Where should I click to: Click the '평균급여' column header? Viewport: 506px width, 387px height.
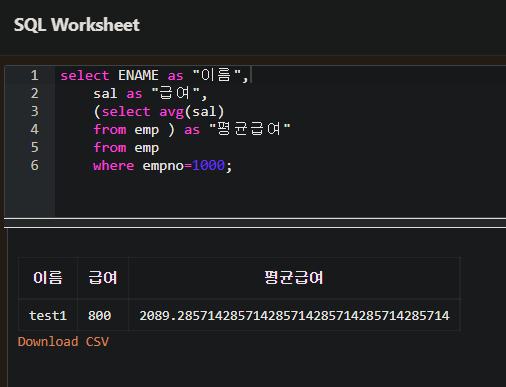294,278
